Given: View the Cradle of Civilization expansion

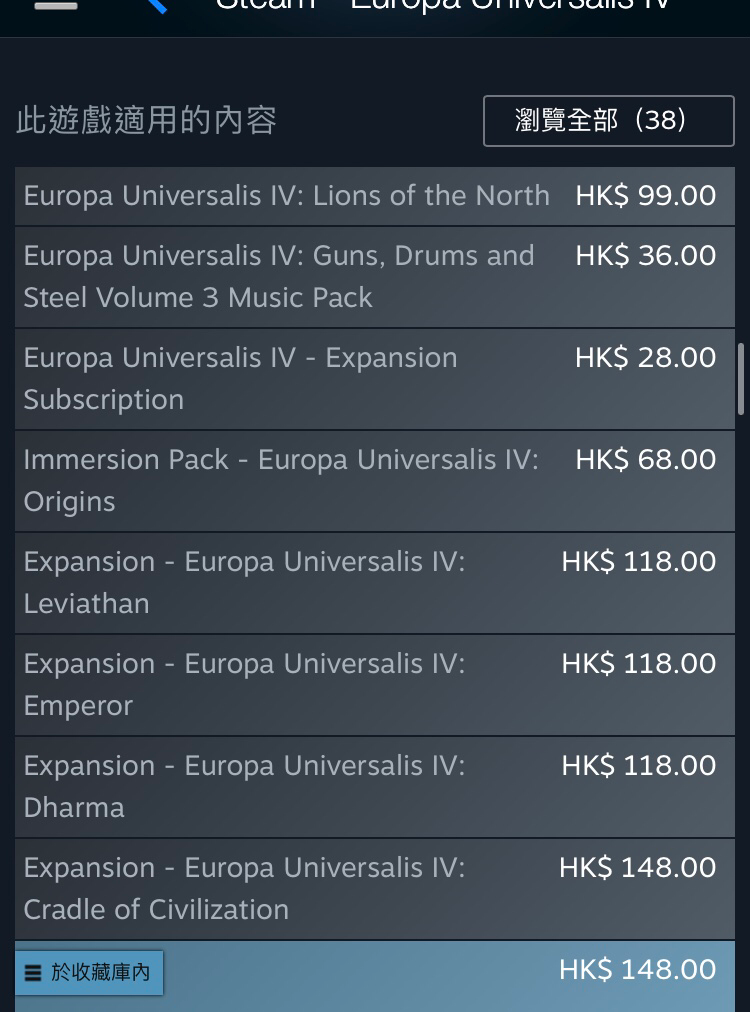Looking at the screenshot, I should [374, 889].
